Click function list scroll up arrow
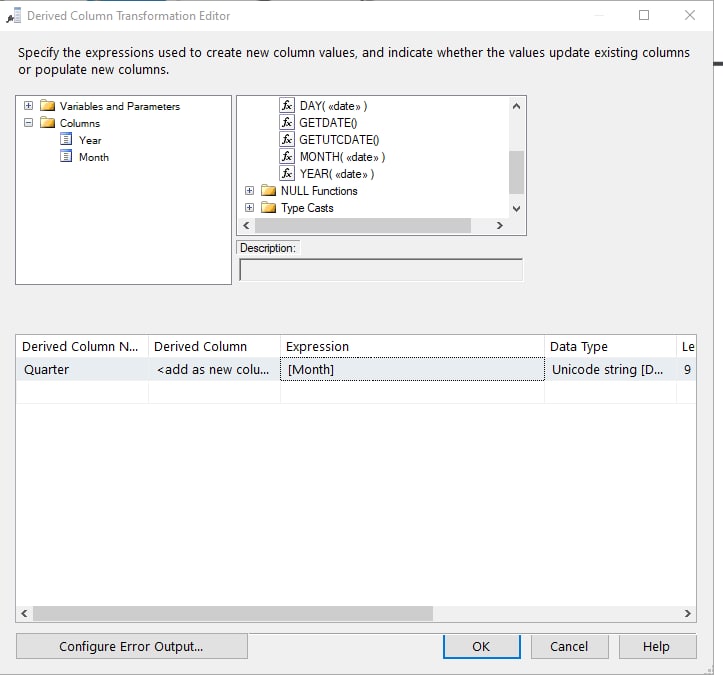This screenshot has height=681, width=723. click(516, 106)
